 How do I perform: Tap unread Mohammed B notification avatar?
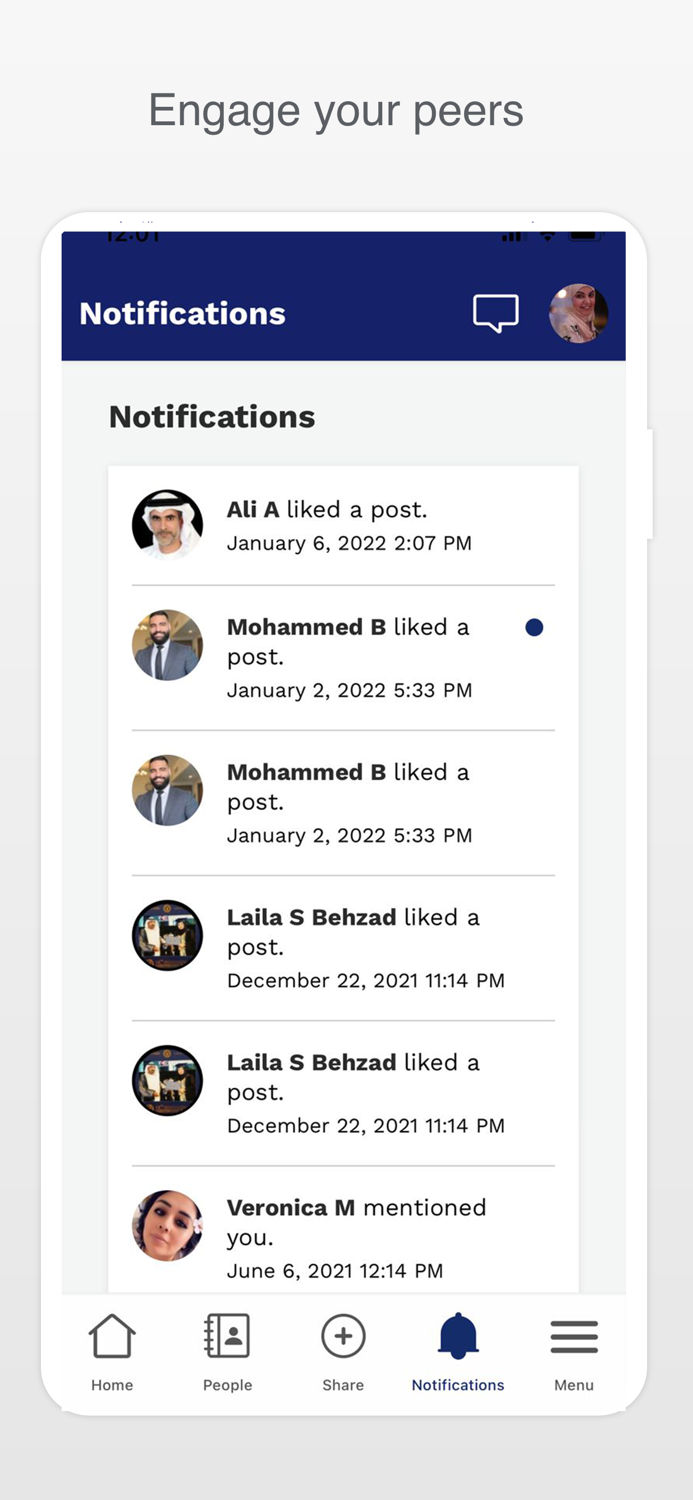click(x=167, y=645)
